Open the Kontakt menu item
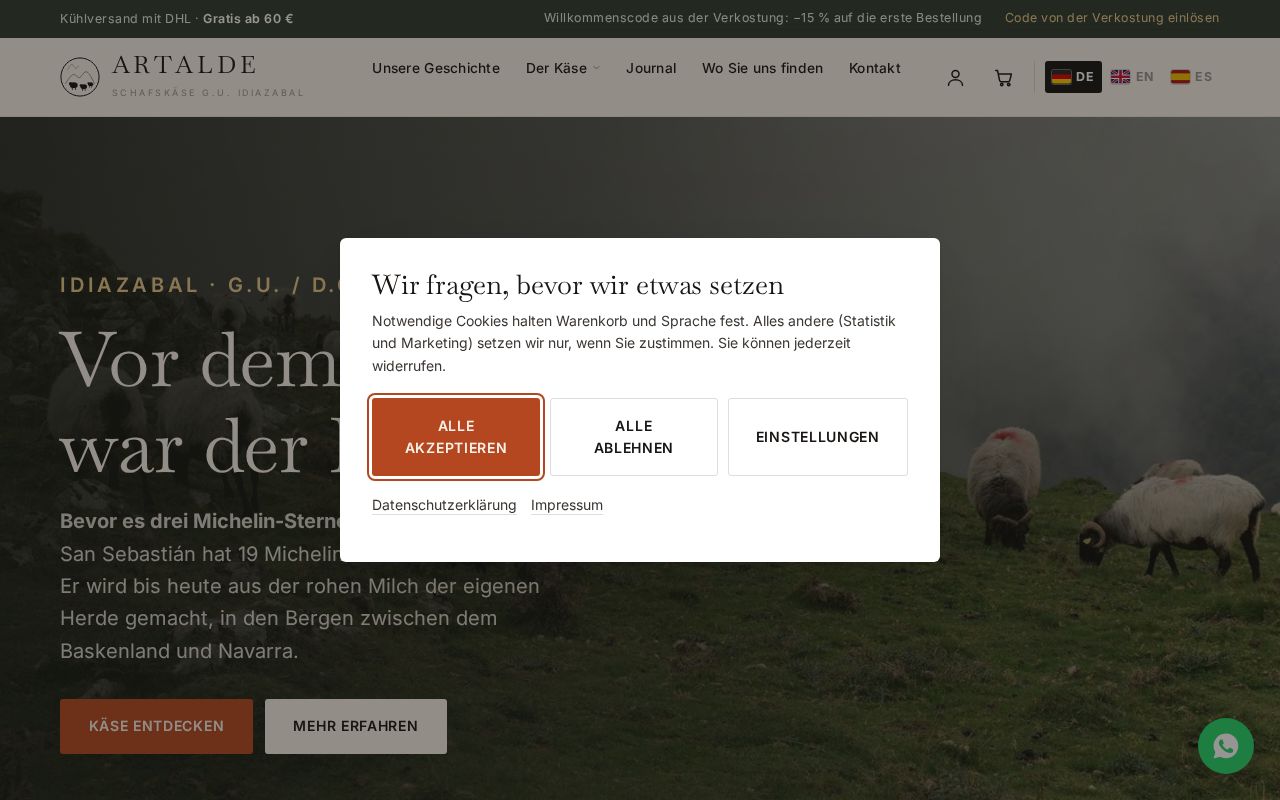 [x=875, y=68]
